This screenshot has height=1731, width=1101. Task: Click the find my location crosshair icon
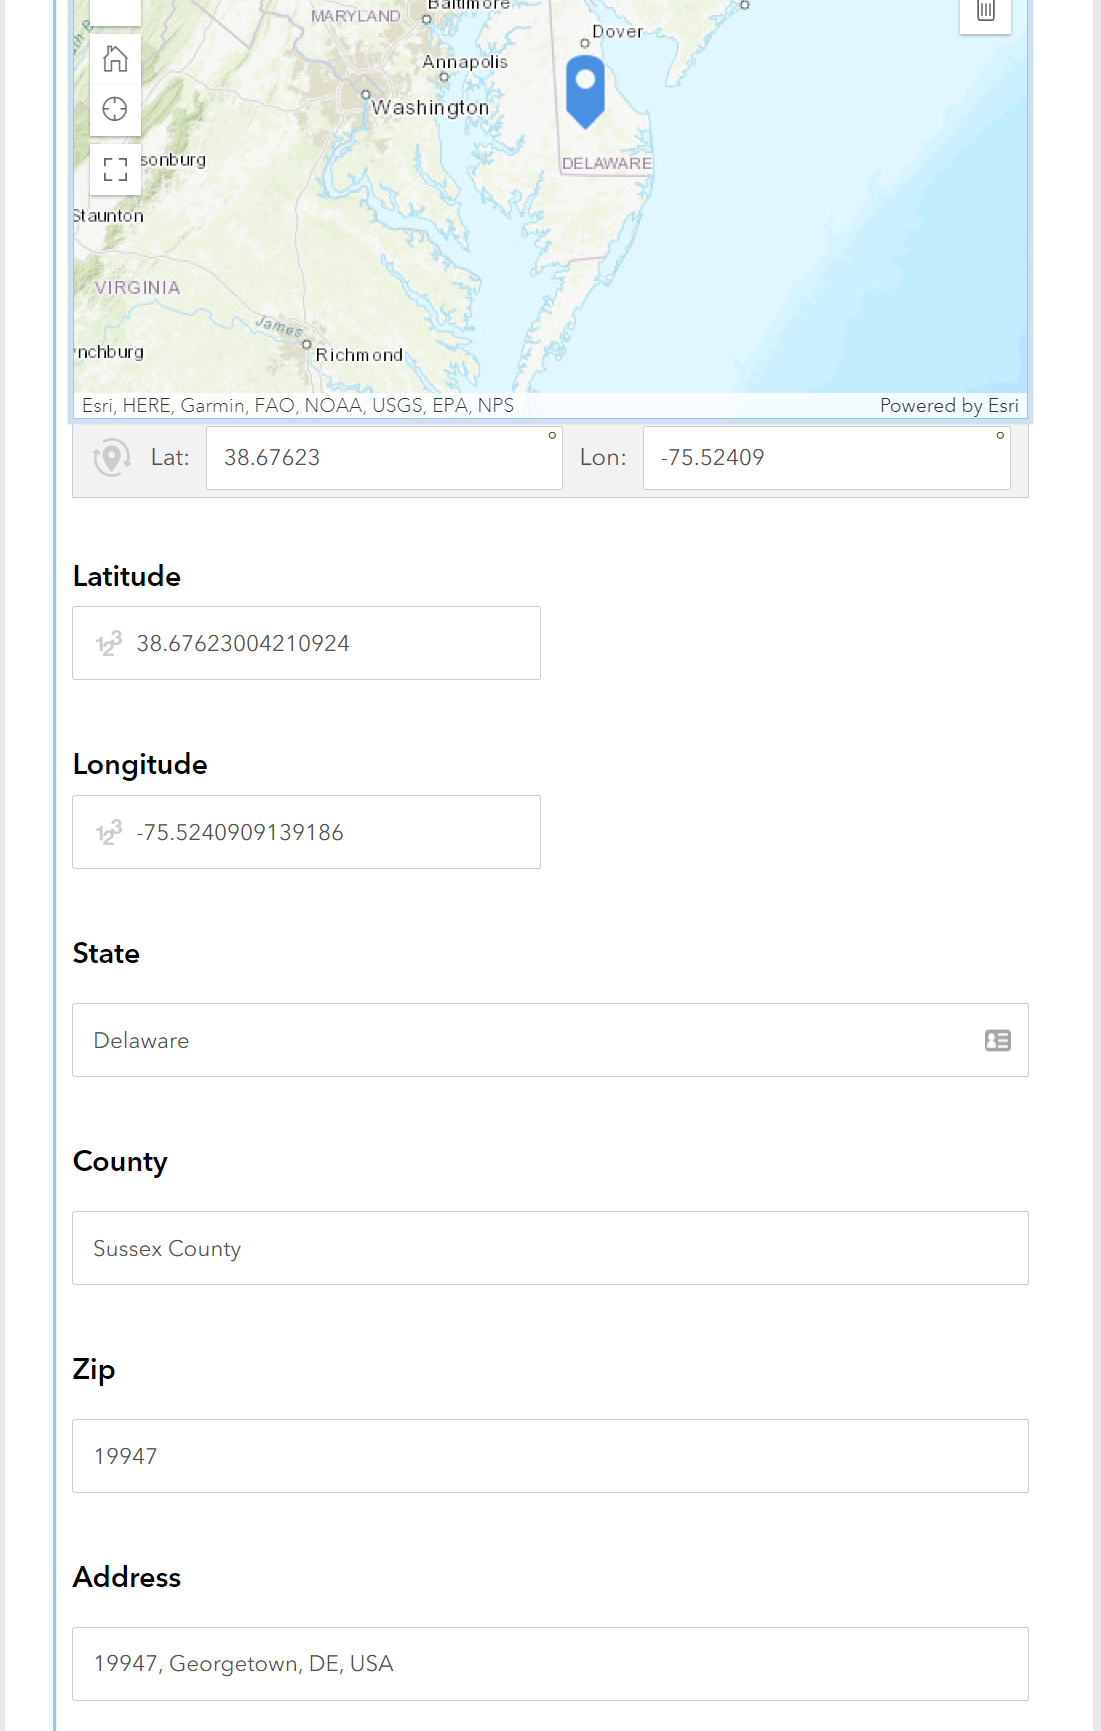click(115, 109)
